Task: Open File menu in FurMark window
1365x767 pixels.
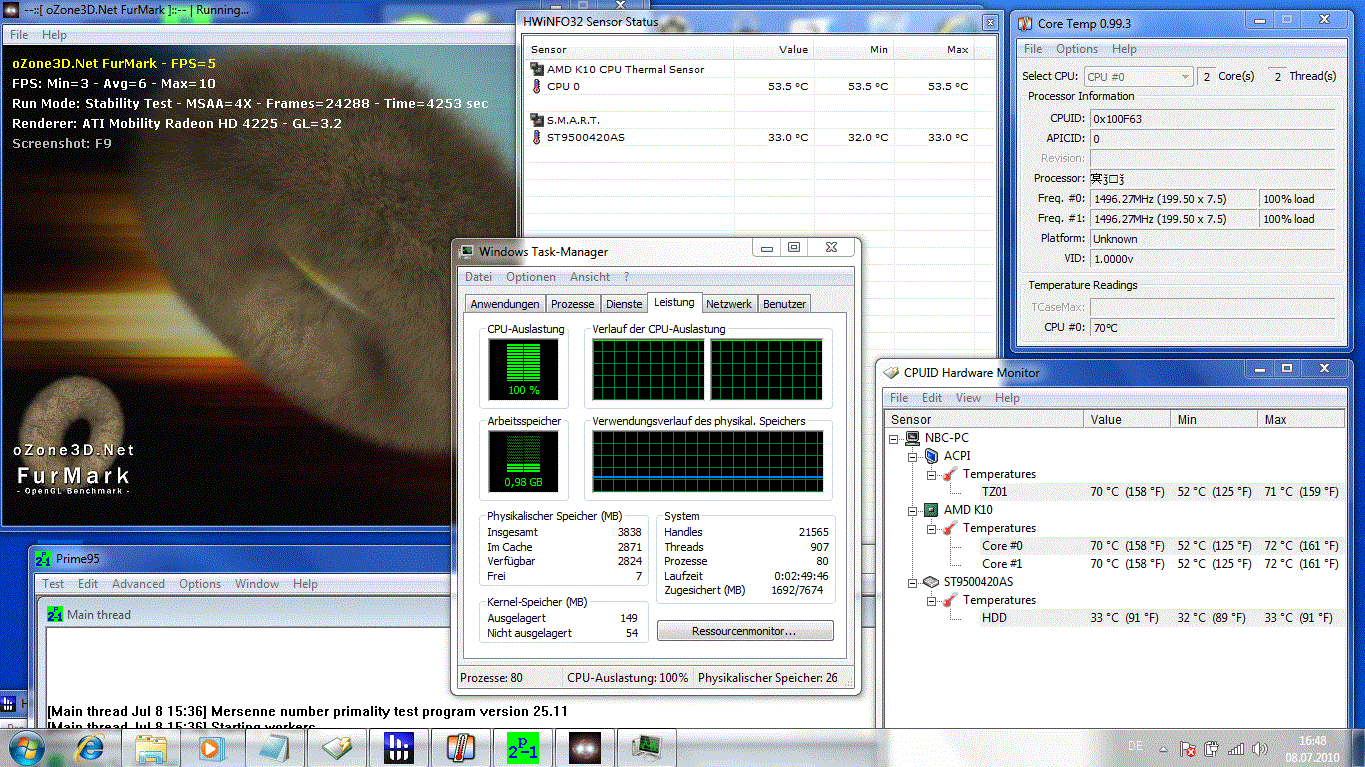Action: click(18, 35)
